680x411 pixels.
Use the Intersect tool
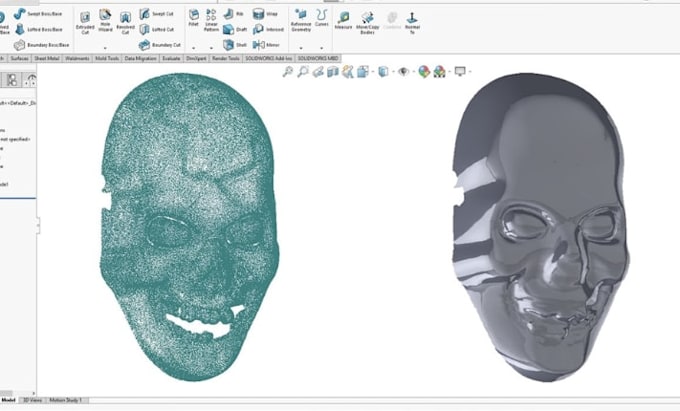[x=268, y=29]
